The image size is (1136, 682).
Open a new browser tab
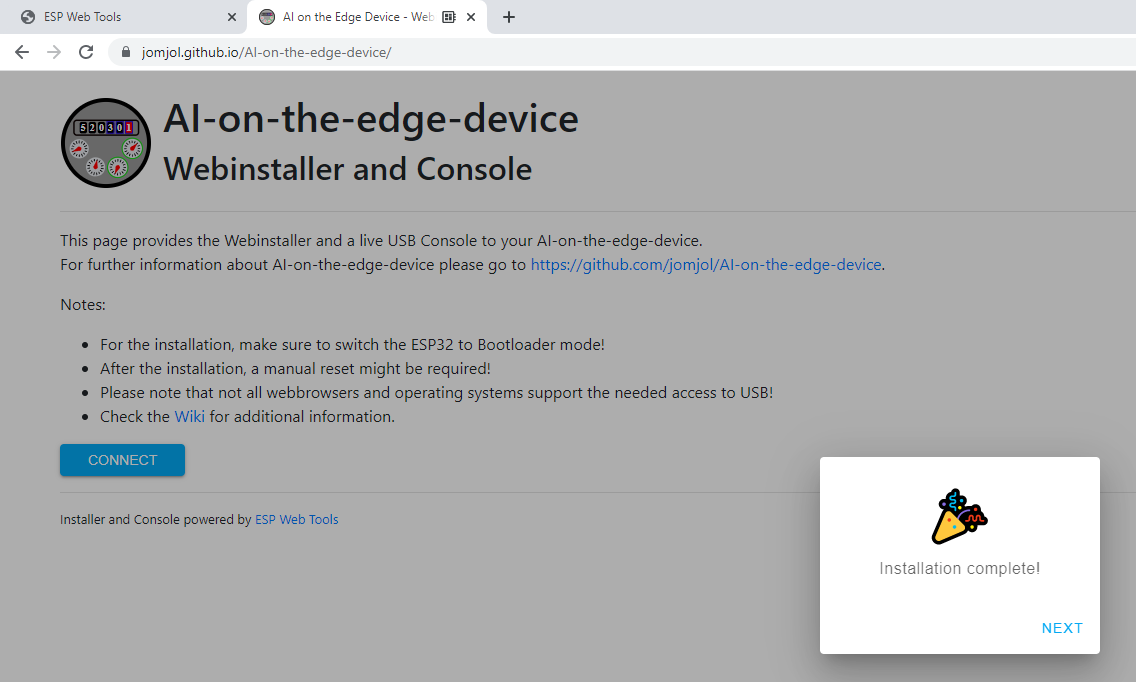coord(509,17)
